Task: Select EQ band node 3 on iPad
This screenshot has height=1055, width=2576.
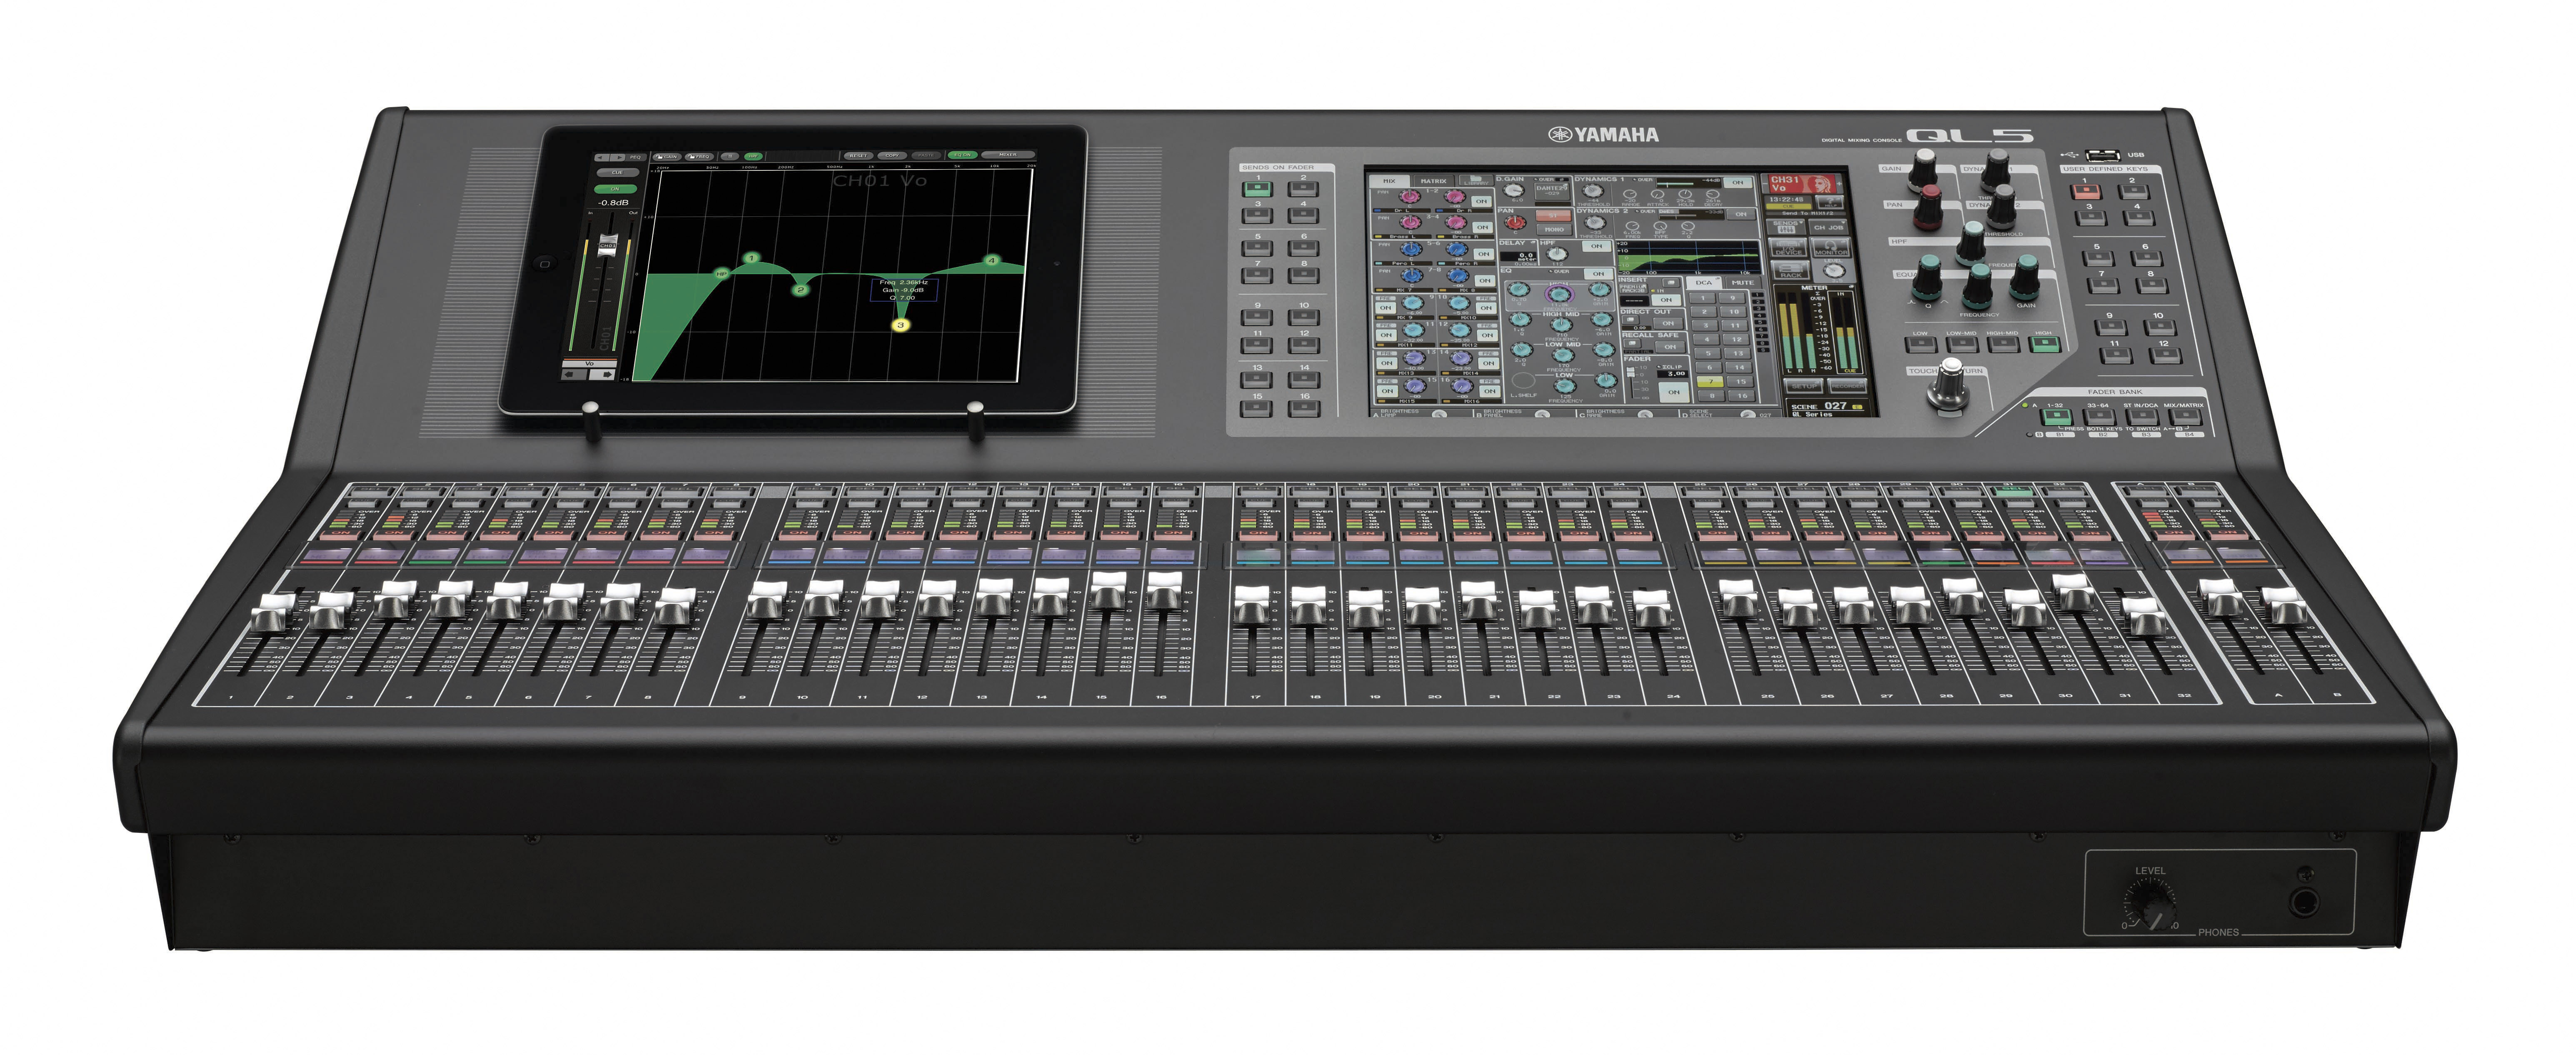Action: coord(901,325)
